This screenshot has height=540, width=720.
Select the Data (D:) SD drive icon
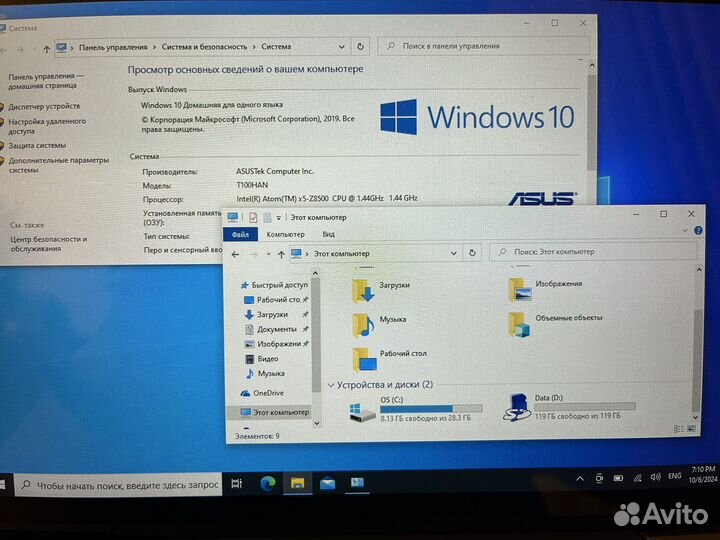point(516,407)
